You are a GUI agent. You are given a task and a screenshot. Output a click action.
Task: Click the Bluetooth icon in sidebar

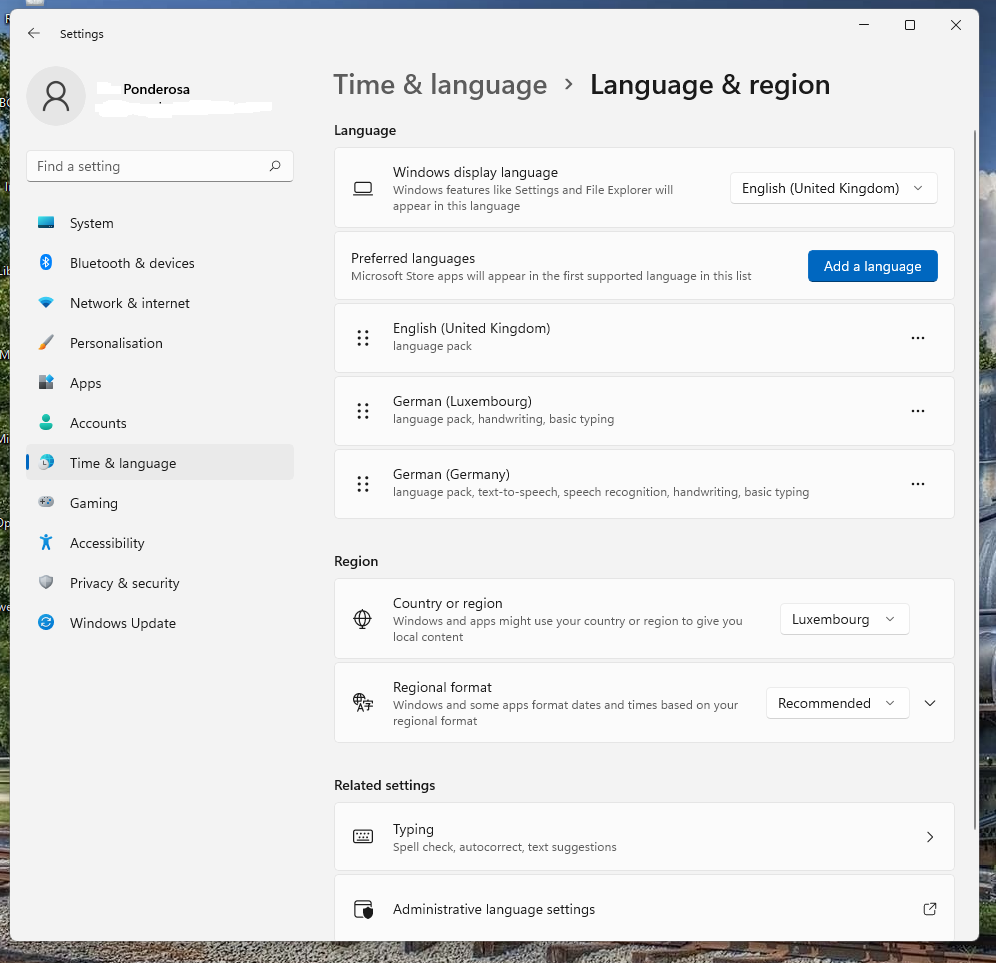[x=46, y=262]
